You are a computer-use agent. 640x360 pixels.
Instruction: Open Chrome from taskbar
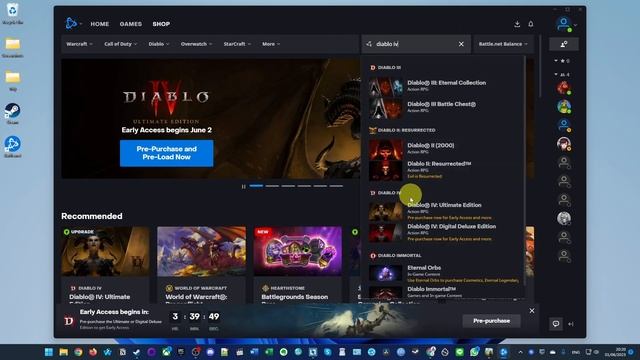[x=78, y=352]
